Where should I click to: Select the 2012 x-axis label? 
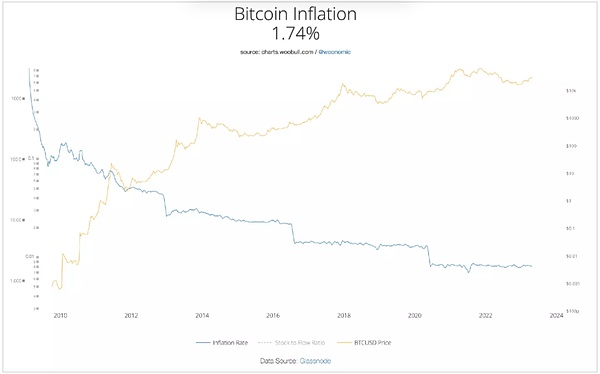point(131,316)
